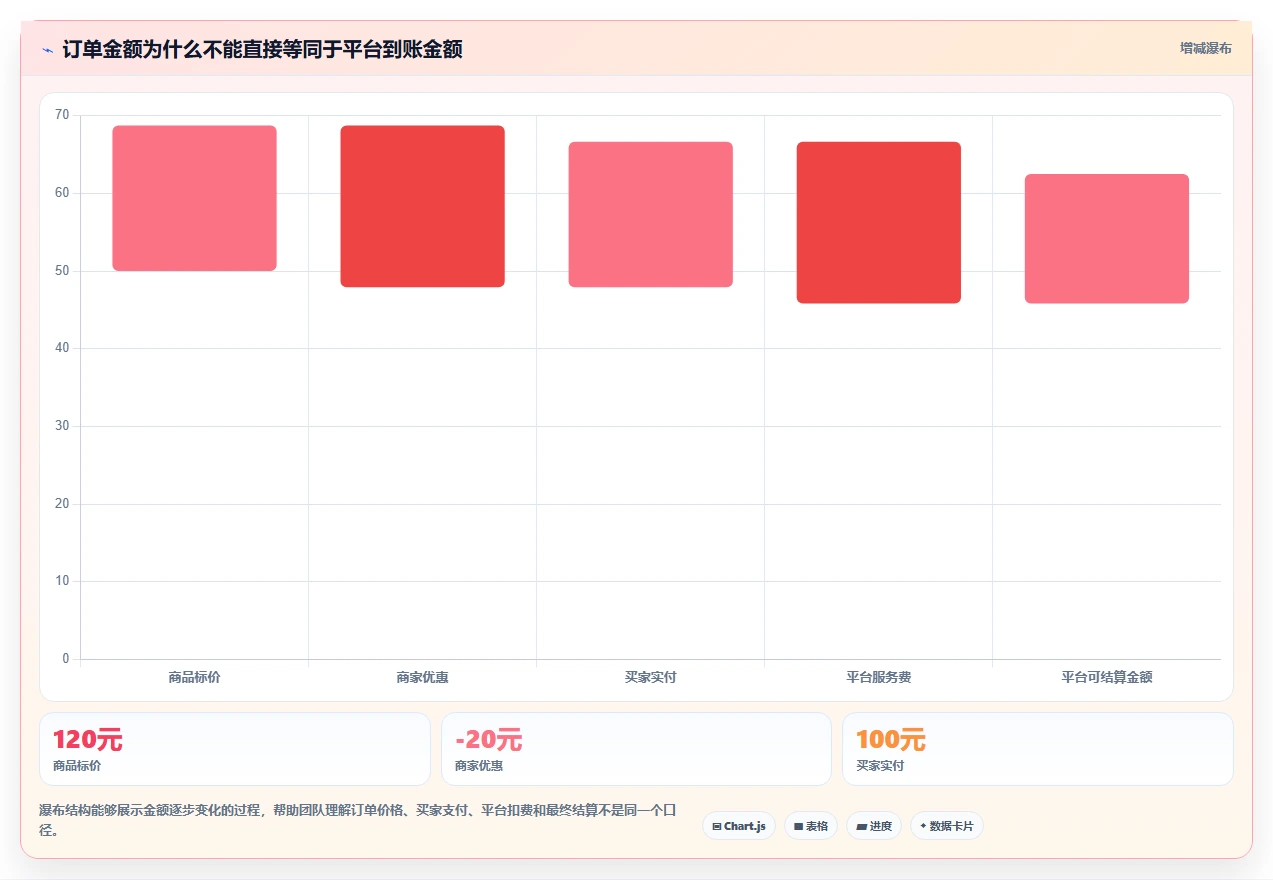
Task: Click the y-axis value 50
Action: tap(62, 270)
